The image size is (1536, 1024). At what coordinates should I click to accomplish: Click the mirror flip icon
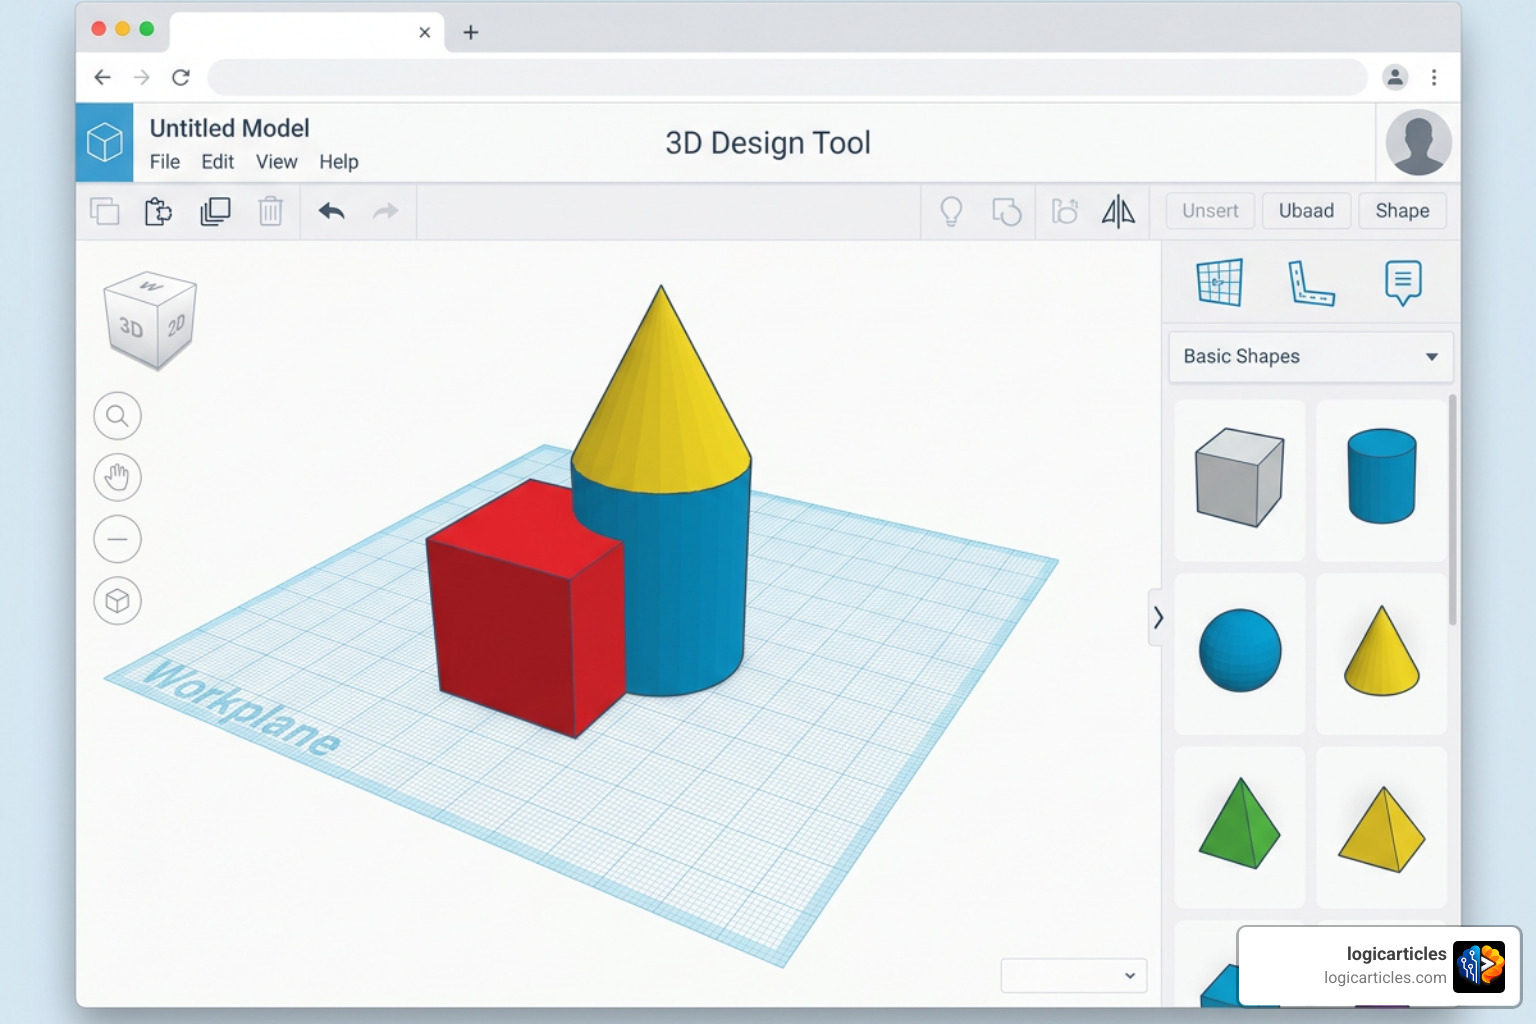1118,211
